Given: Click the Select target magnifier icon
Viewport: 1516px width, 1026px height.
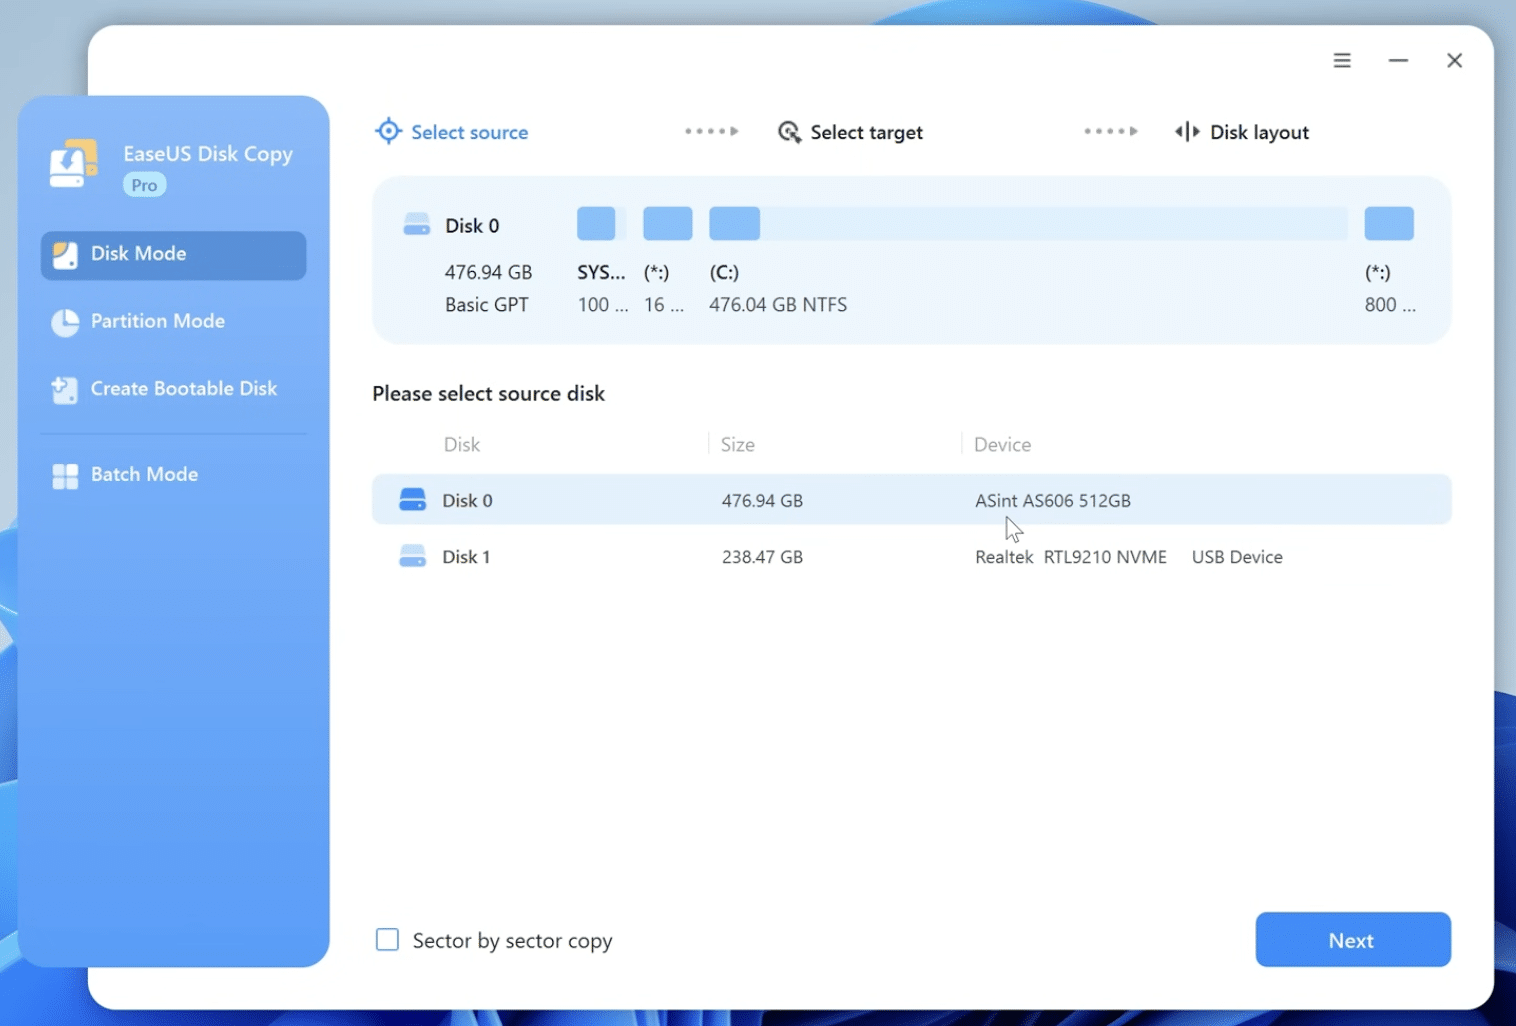Looking at the screenshot, I should pos(790,131).
